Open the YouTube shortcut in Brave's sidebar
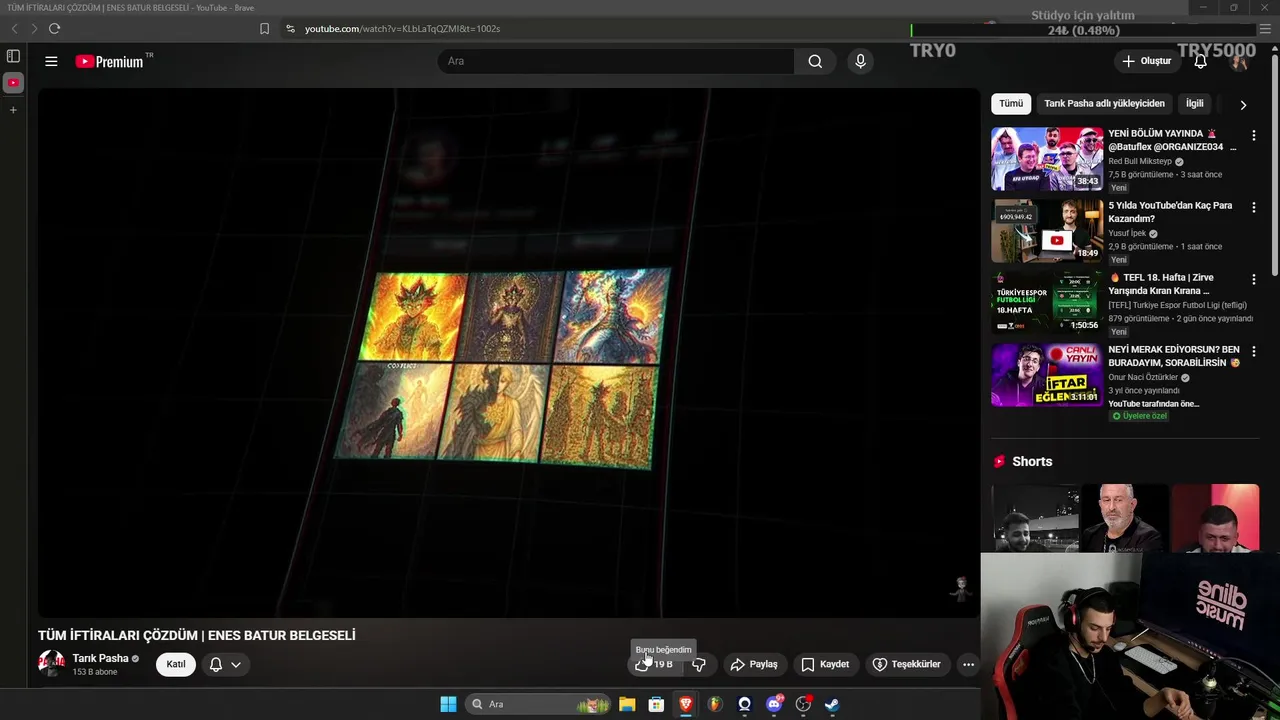This screenshot has width=1280, height=720. click(x=13, y=83)
